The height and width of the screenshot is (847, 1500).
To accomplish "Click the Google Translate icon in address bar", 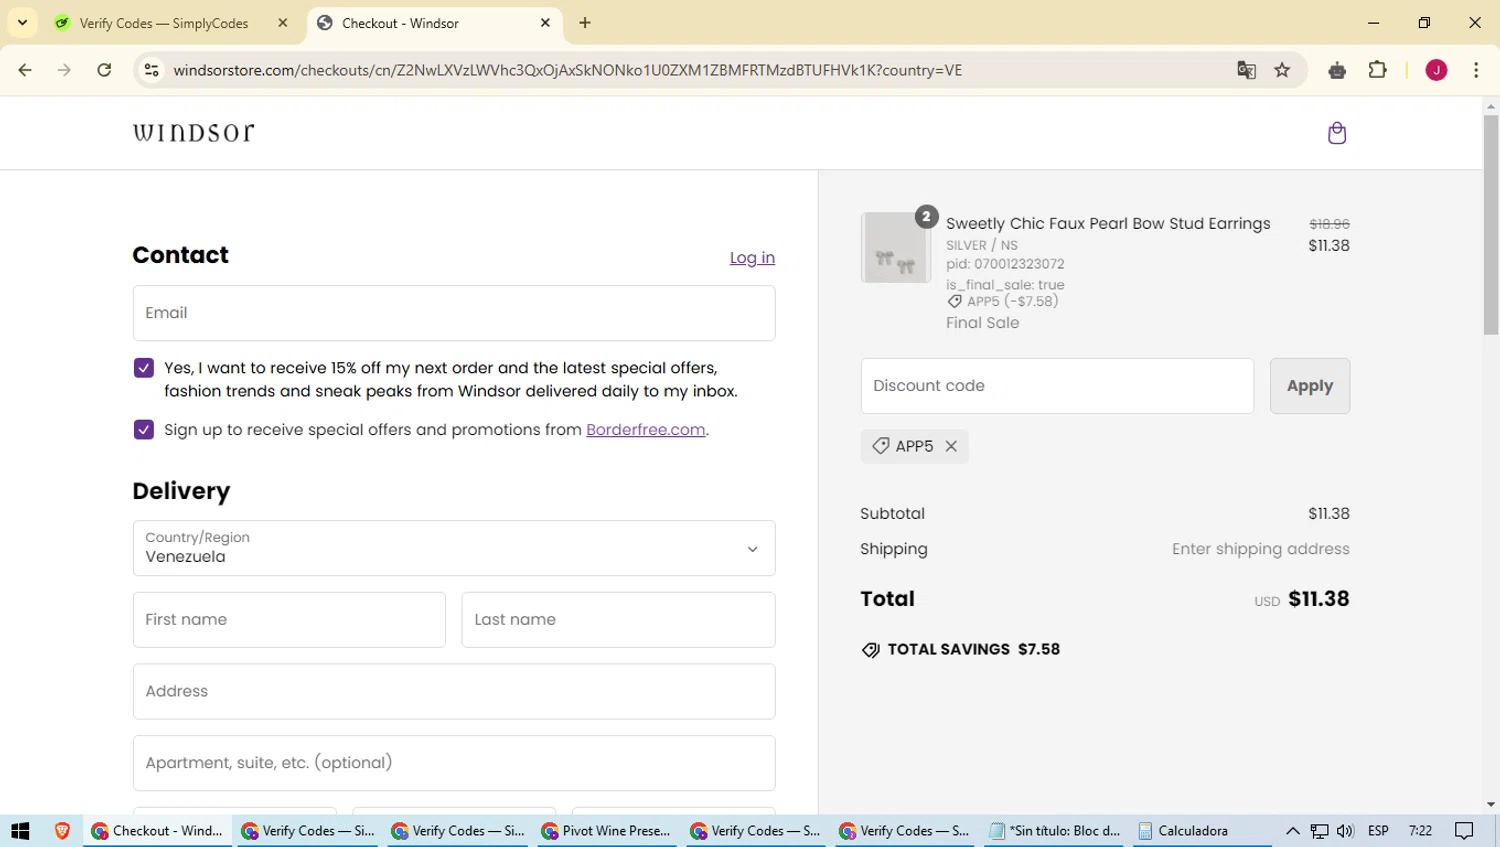I will pos(1246,70).
